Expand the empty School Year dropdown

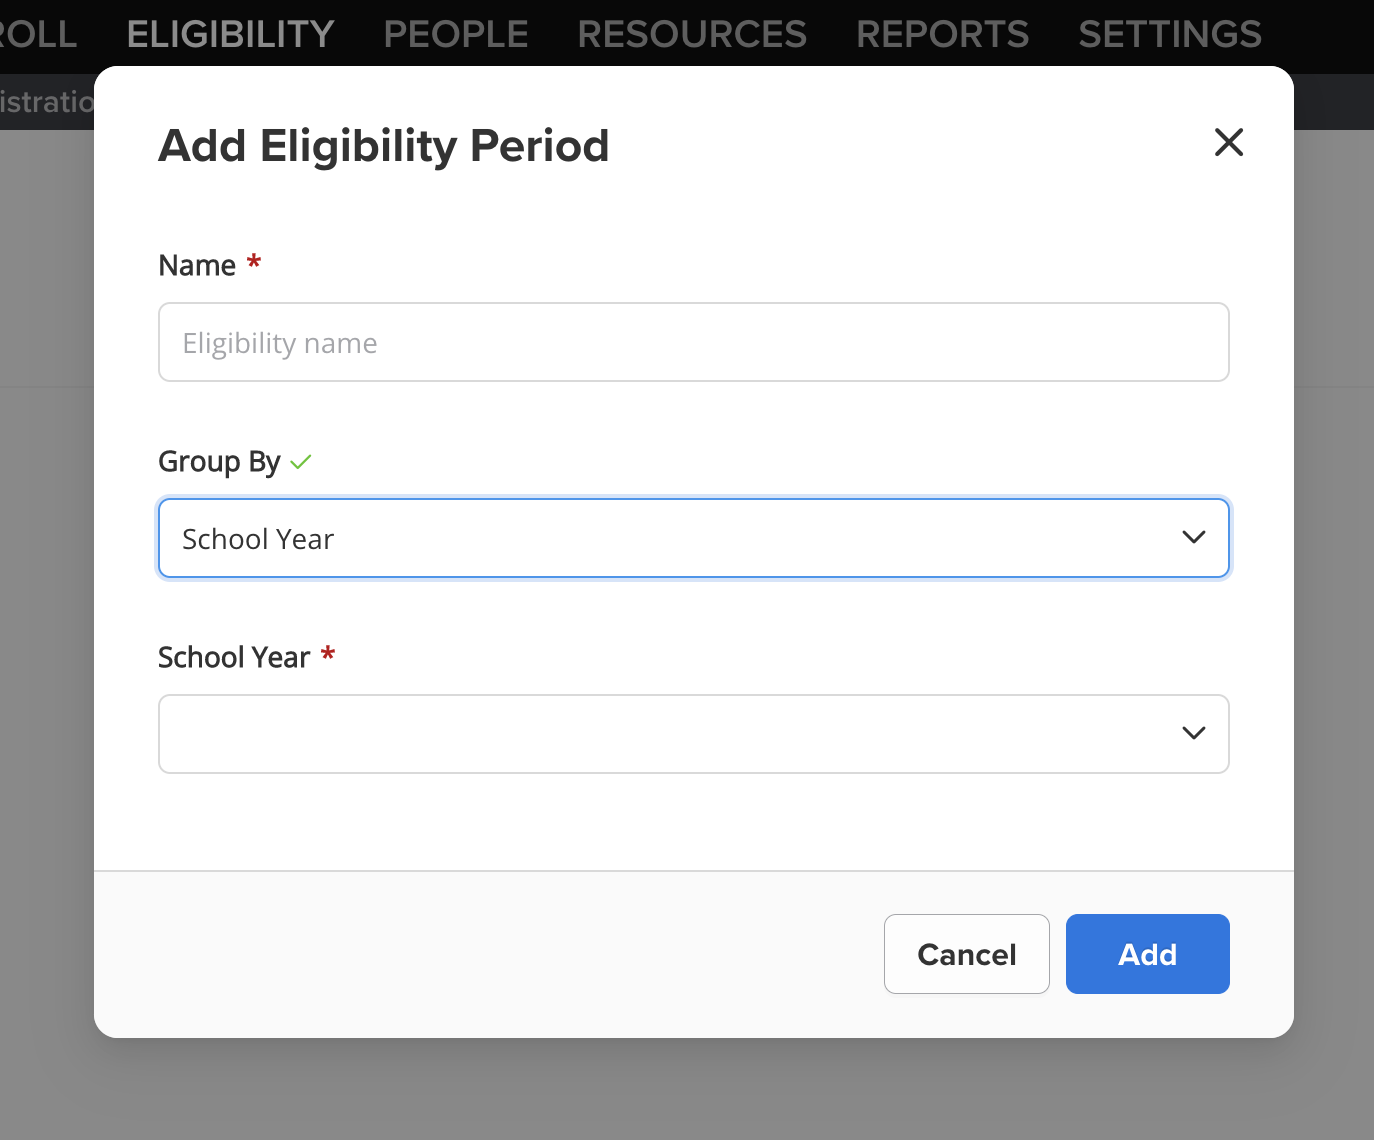tap(694, 734)
